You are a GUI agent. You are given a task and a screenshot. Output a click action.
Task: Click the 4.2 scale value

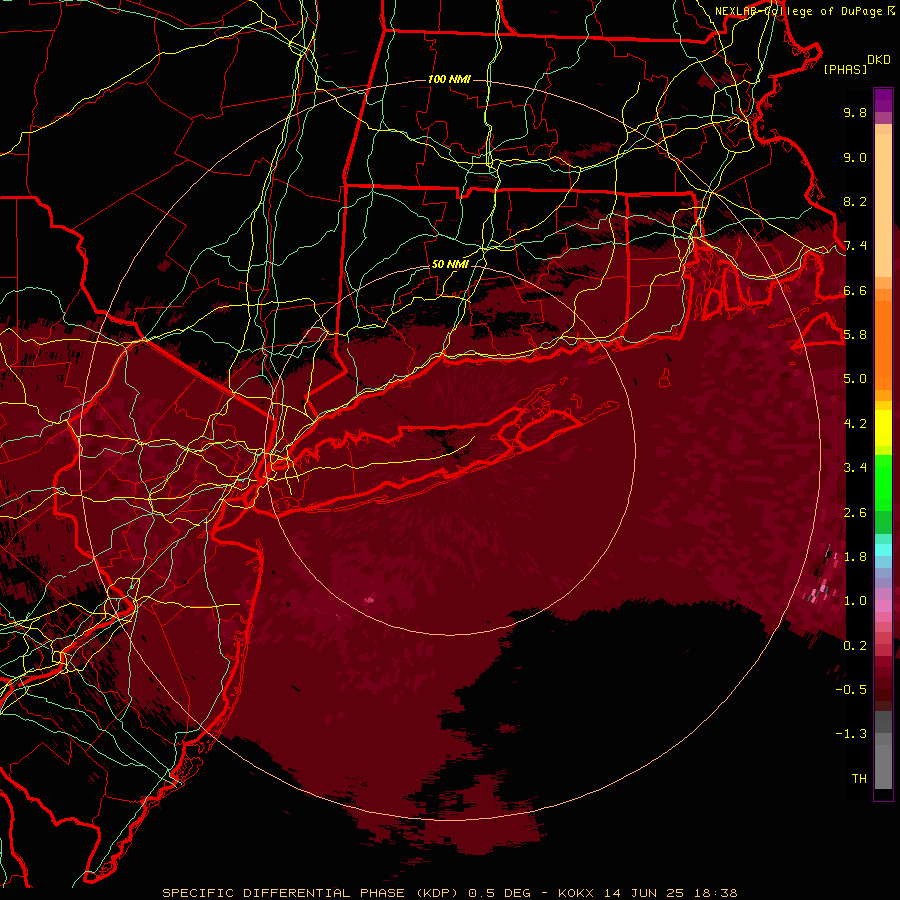(855, 424)
